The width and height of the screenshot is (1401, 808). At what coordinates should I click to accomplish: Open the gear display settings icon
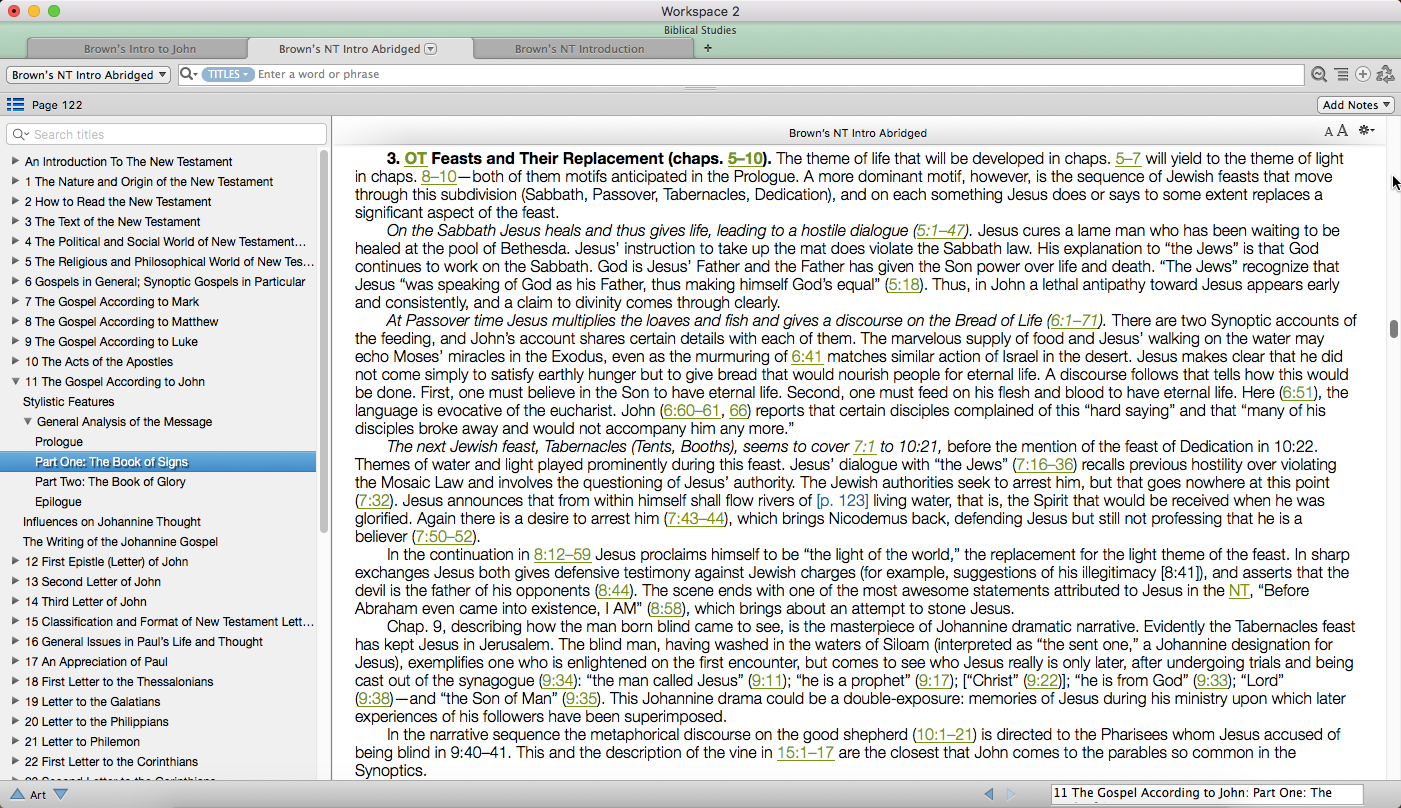[x=1366, y=131]
